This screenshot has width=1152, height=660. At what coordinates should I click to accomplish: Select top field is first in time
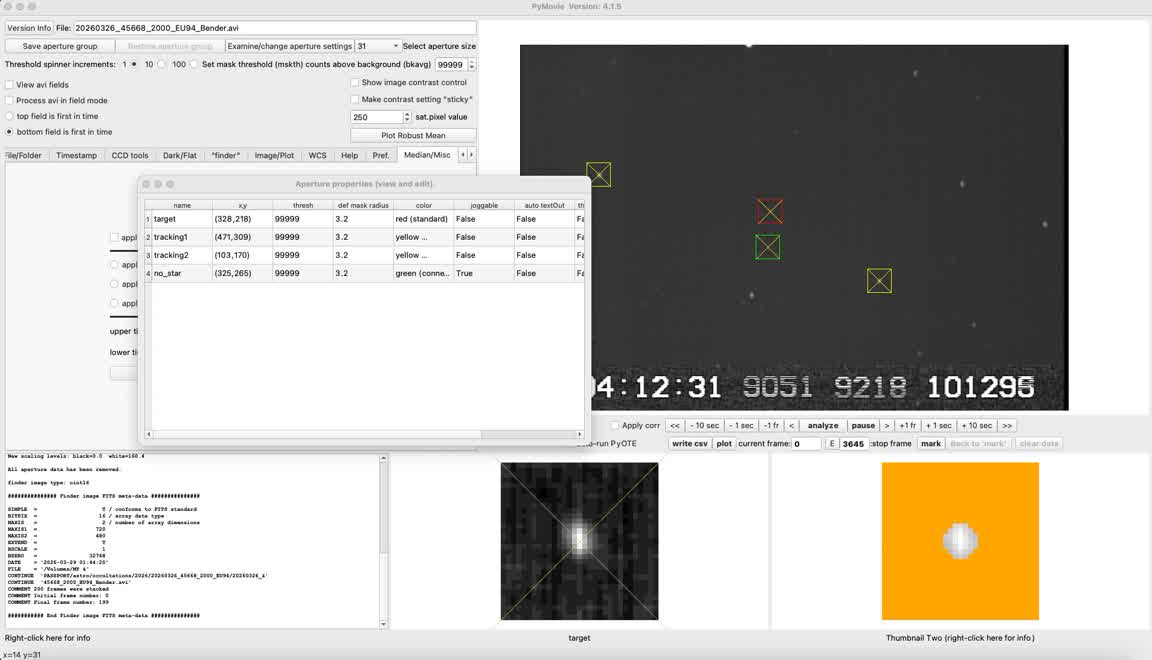(x=10, y=116)
